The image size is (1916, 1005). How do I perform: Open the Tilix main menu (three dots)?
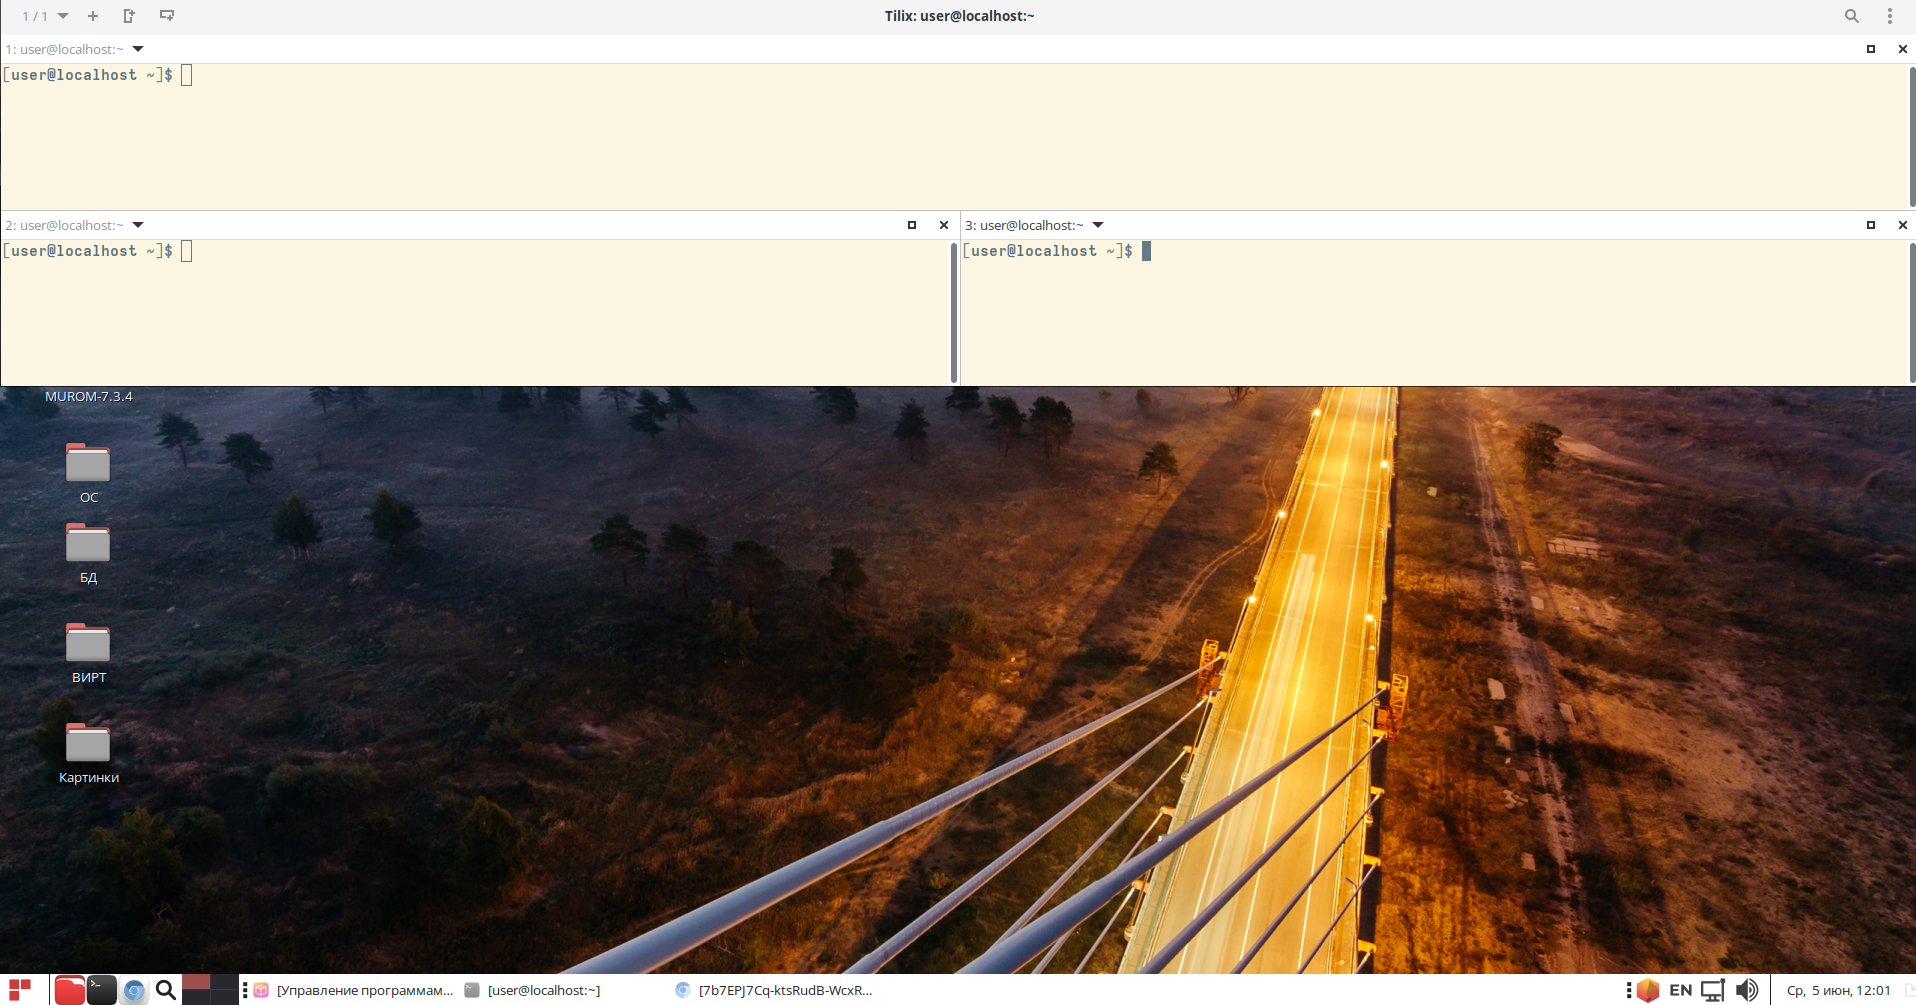pyautogui.click(x=1890, y=16)
